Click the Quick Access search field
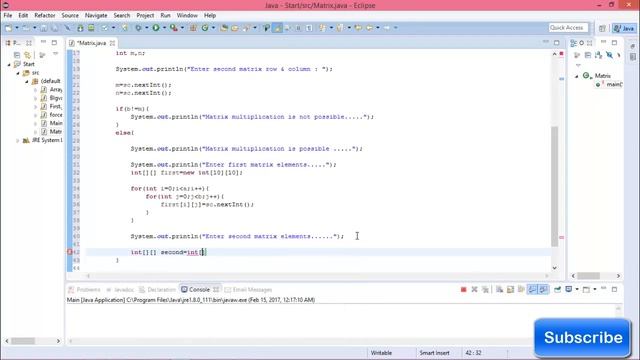Image resolution: width=640 pixels, height=360 pixels. (x=568, y=28)
